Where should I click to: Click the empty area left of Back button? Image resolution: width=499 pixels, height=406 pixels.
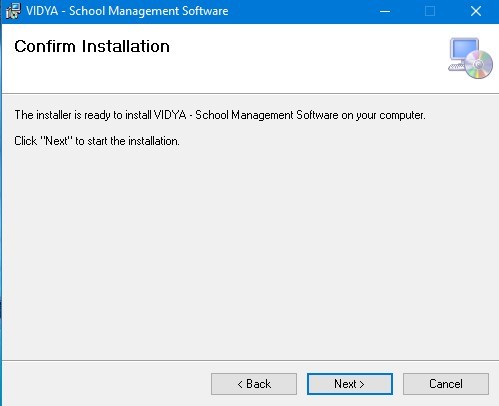click(107, 384)
